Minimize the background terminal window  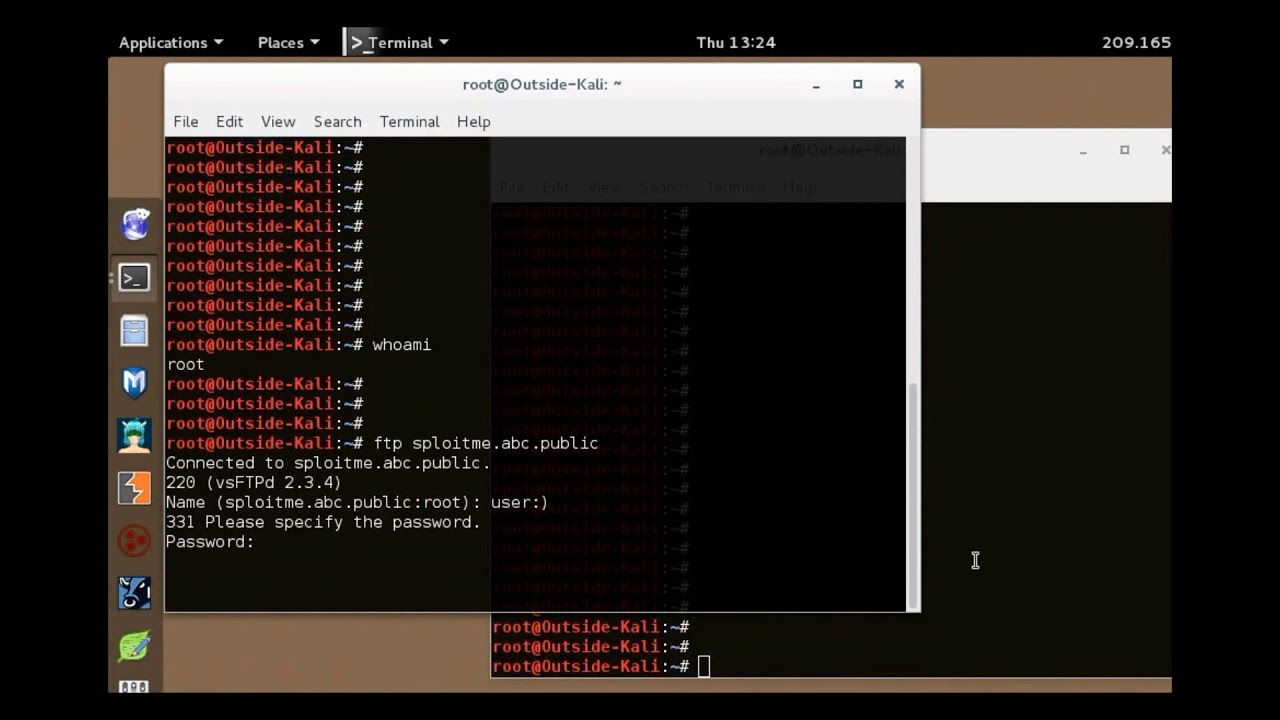tap(1083, 150)
